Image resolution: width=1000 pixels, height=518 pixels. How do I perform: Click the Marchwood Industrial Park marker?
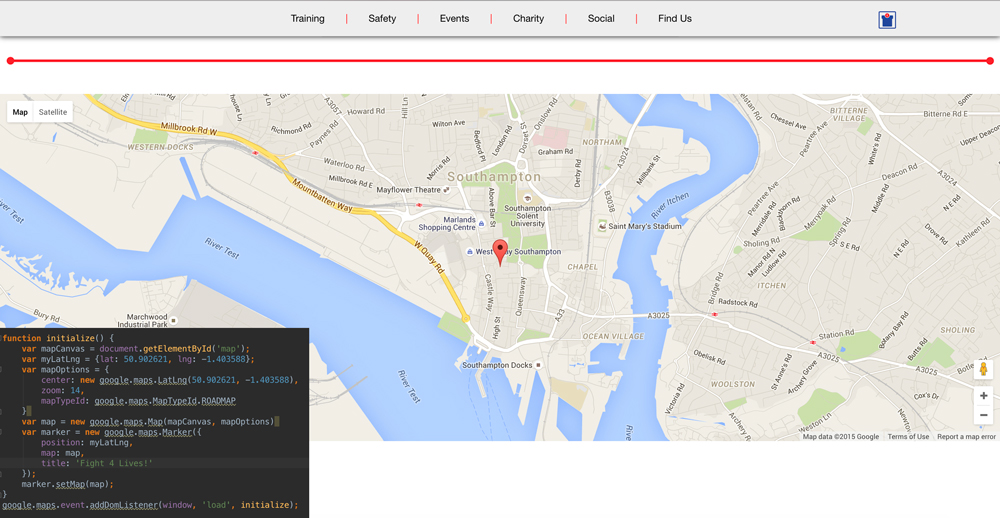click(173, 321)
